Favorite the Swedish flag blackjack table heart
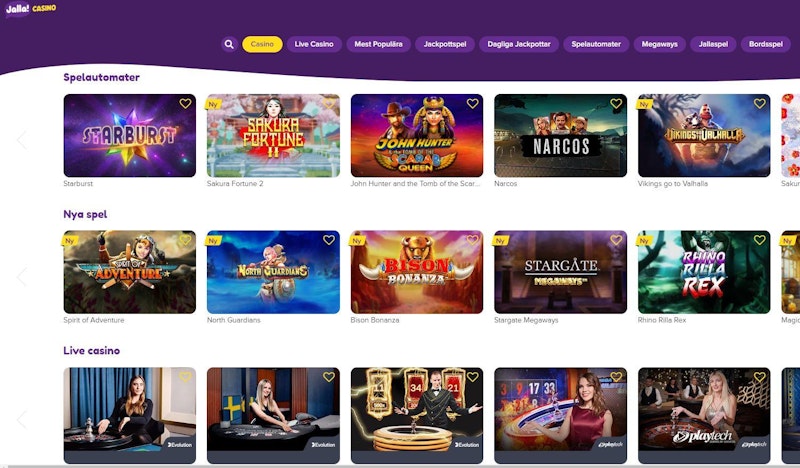 (329, 377)
